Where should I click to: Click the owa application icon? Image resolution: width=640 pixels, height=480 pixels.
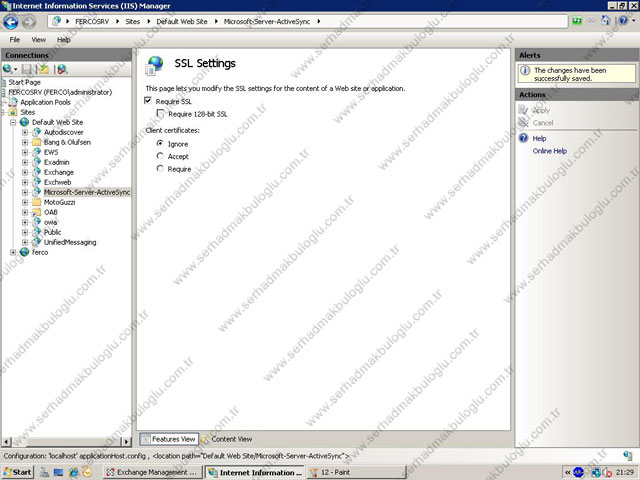tap(36, 222)
